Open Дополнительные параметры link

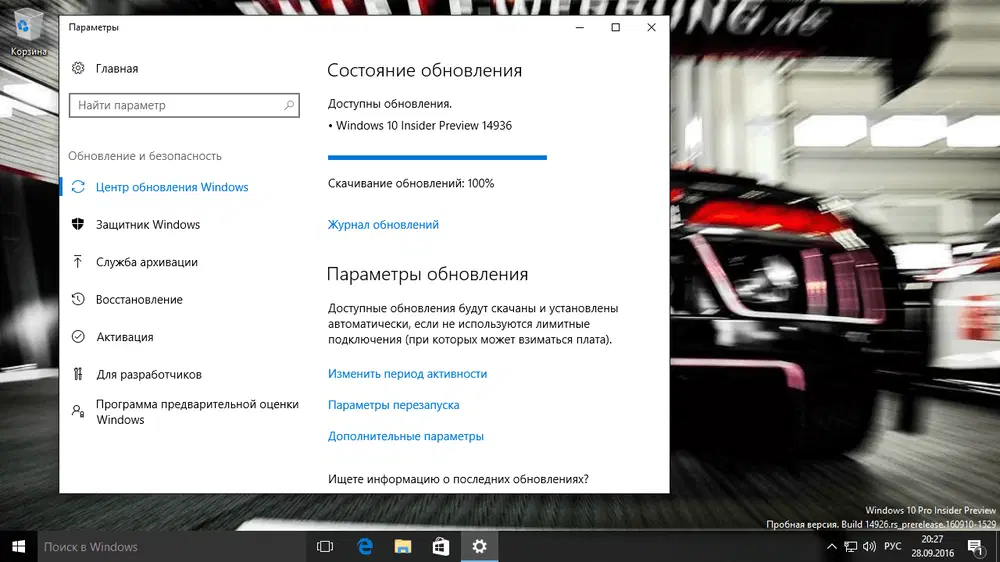pyautogui.click(x=406, y=436)
